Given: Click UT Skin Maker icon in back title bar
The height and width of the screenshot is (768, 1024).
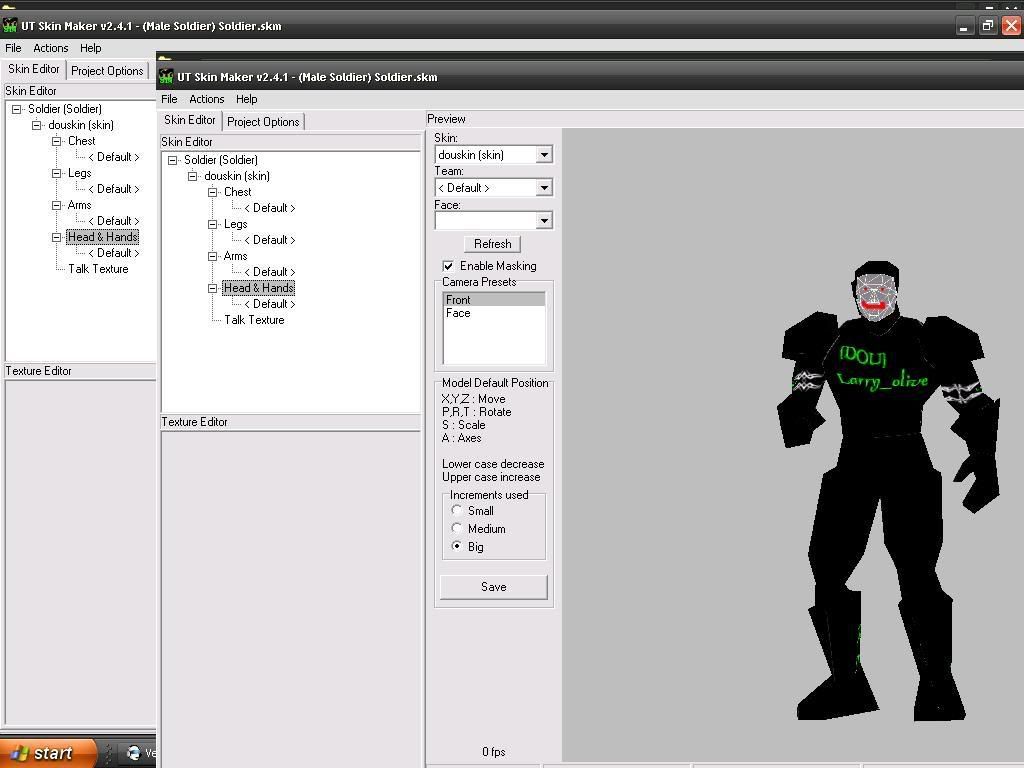Looking at the screenshot, I should pyautogui.click(x=10, y=25).
